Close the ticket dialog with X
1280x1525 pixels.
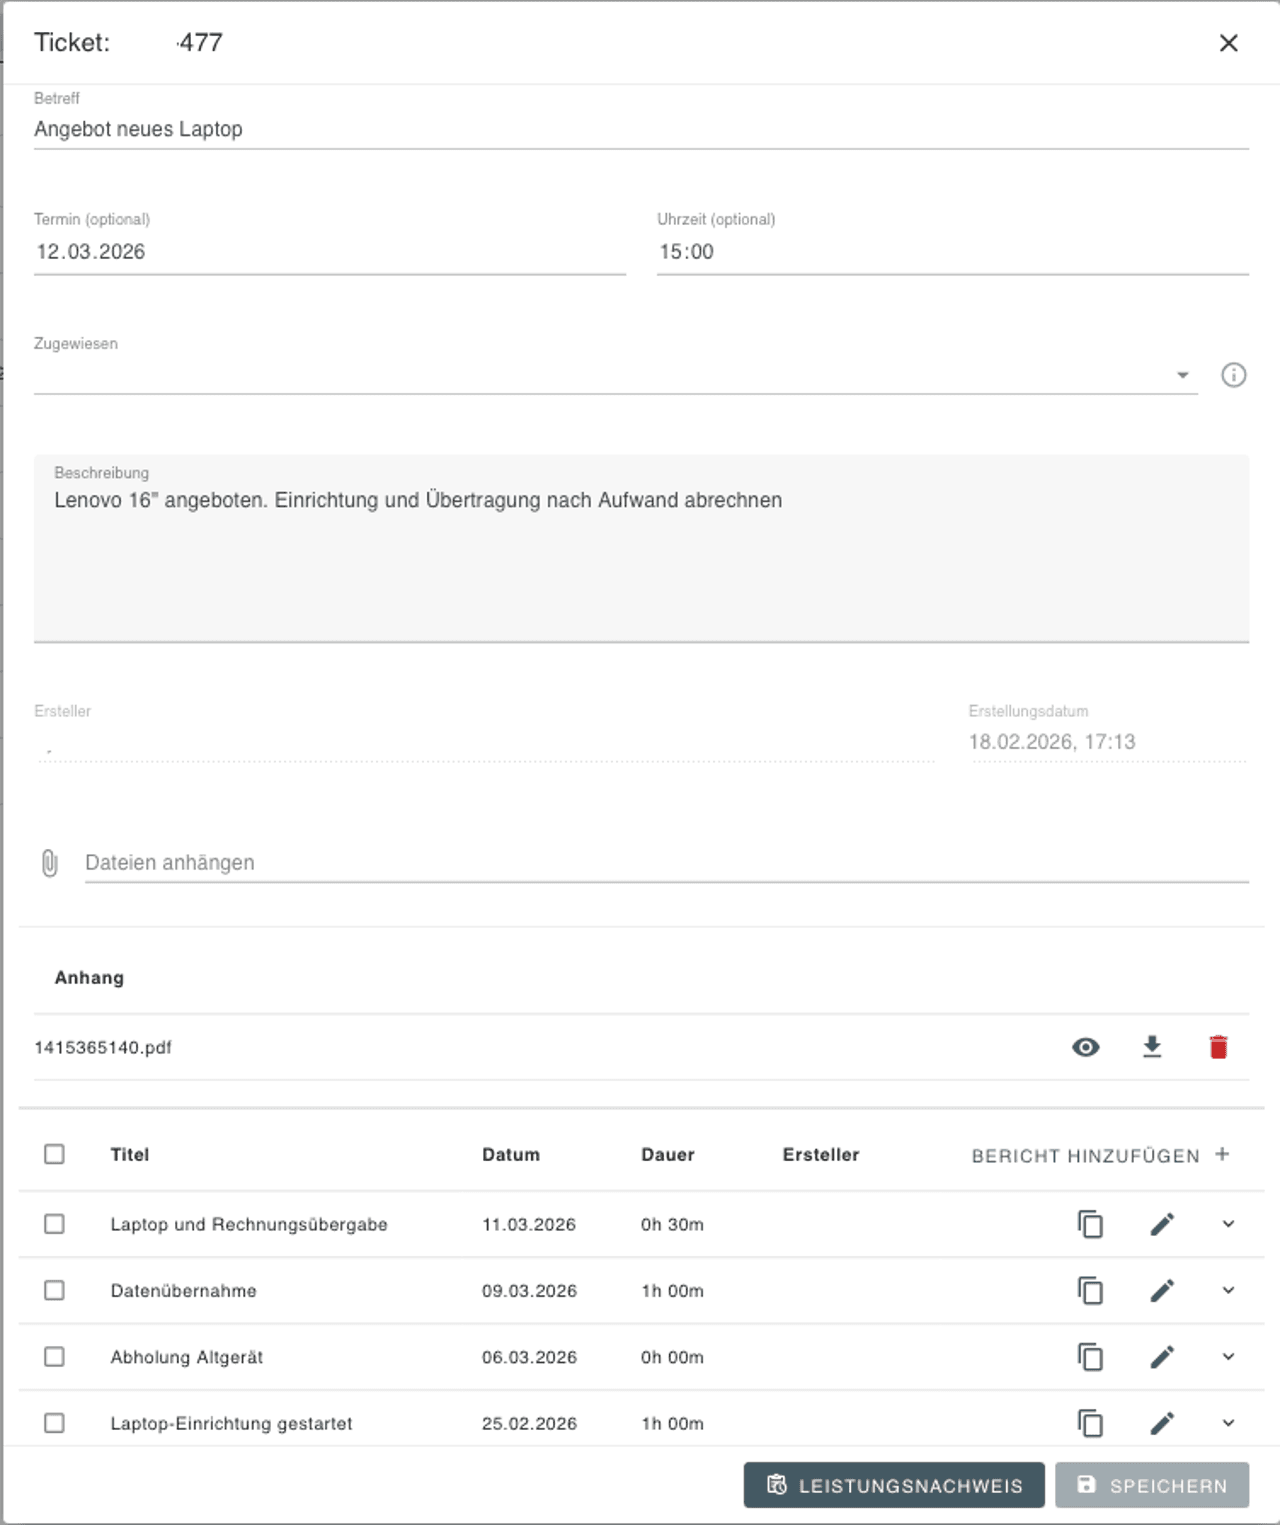1228,43
